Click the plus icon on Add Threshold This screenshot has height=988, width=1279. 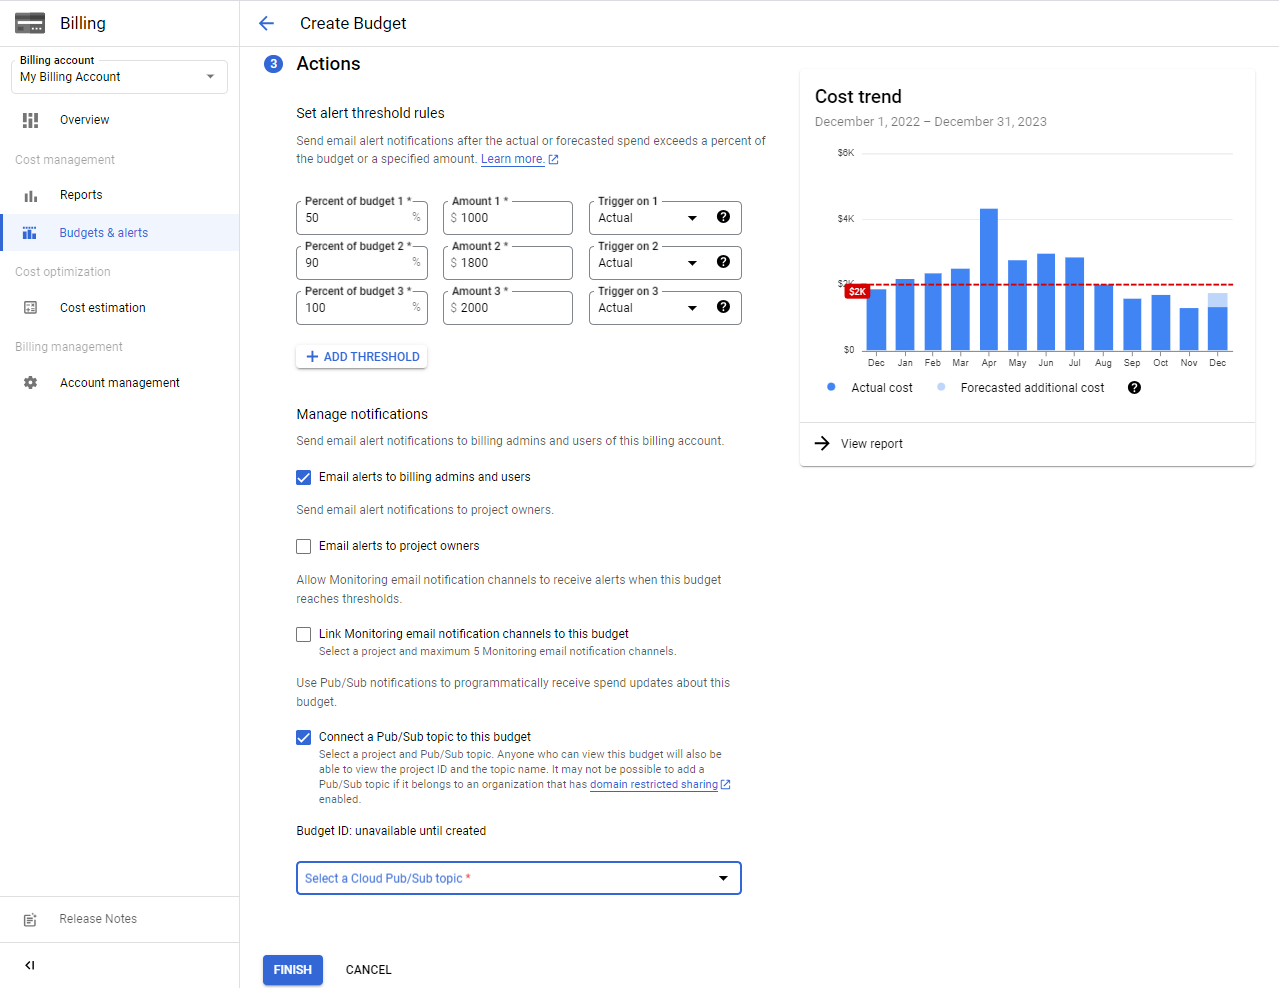pyautogui.click(x=312, y=357)
